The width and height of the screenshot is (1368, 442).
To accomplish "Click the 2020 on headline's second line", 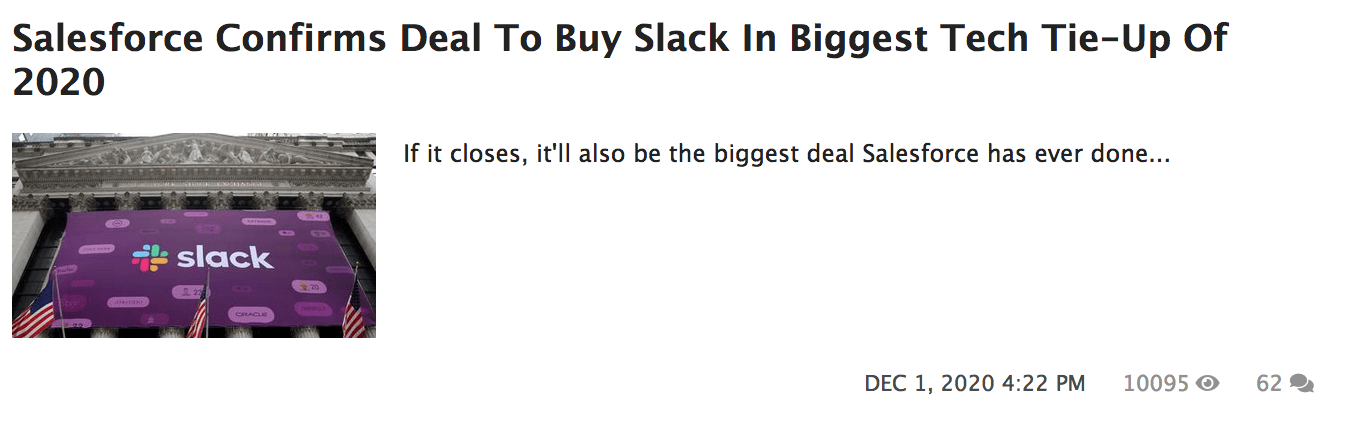I will (58, 82).
